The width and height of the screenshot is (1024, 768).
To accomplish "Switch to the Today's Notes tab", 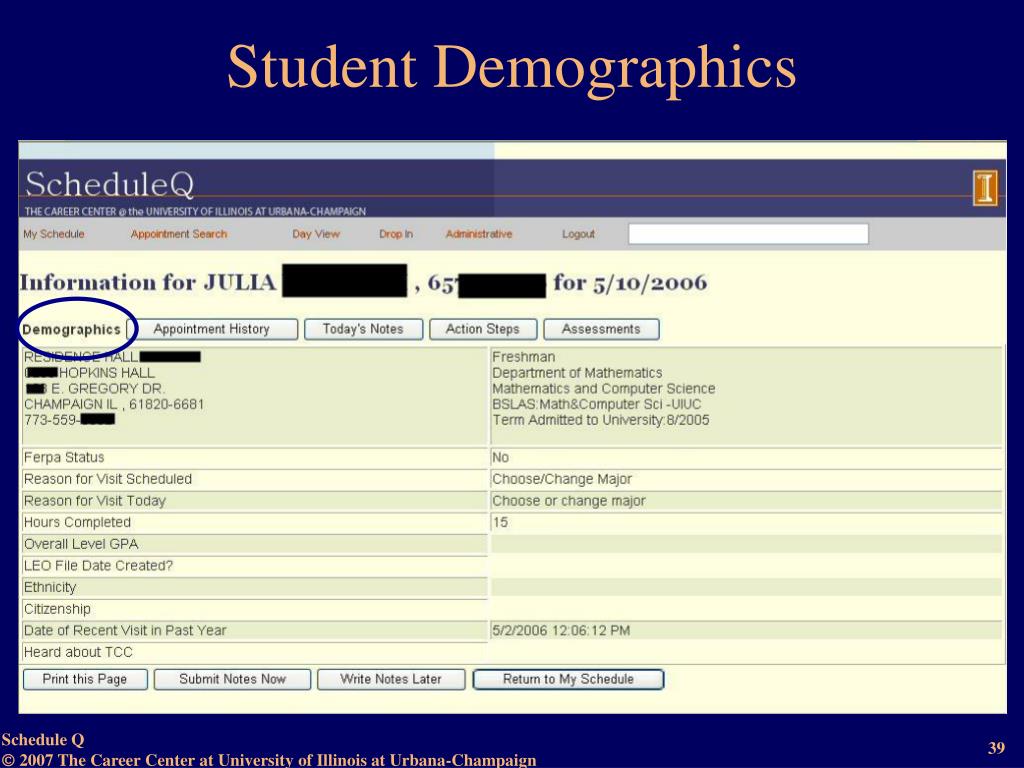I will tap(363, 329).
